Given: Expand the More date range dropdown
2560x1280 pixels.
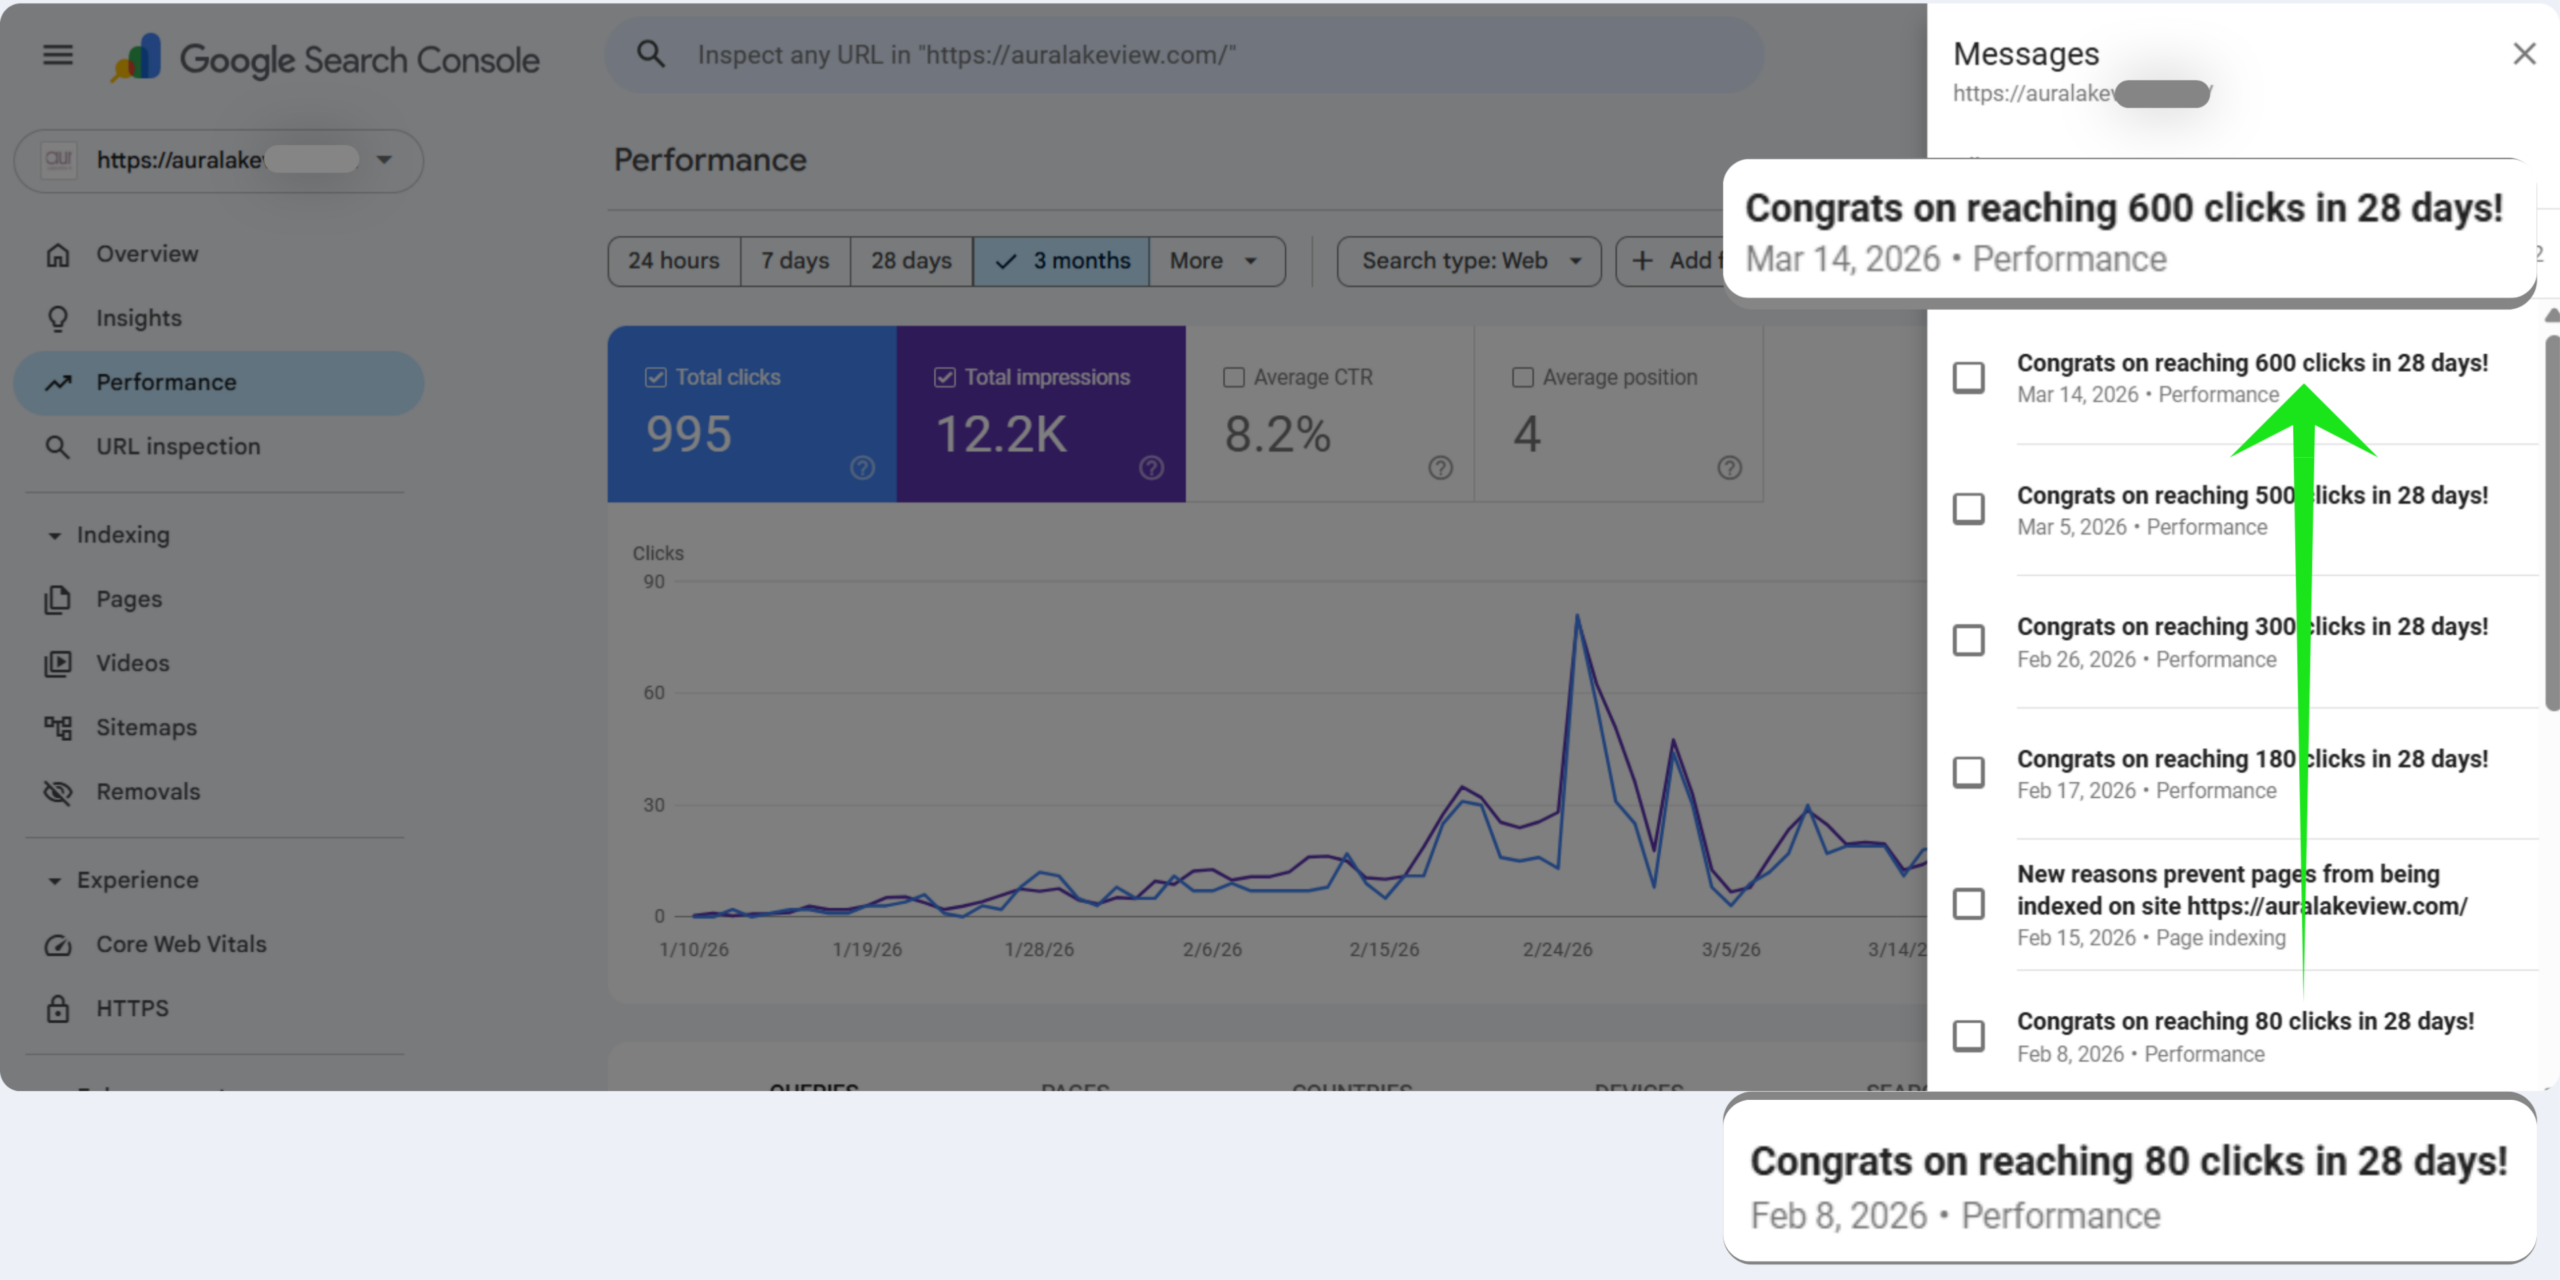Looking at the screenshot, I should (x=1217, y=261).
